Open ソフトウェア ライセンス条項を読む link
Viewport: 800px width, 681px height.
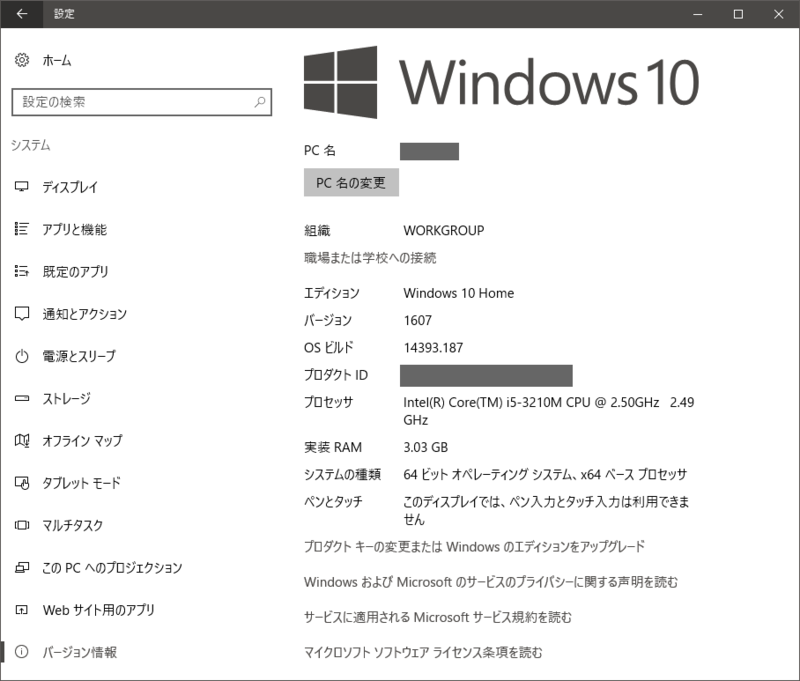pyautogui.click(x=423, y=652)
